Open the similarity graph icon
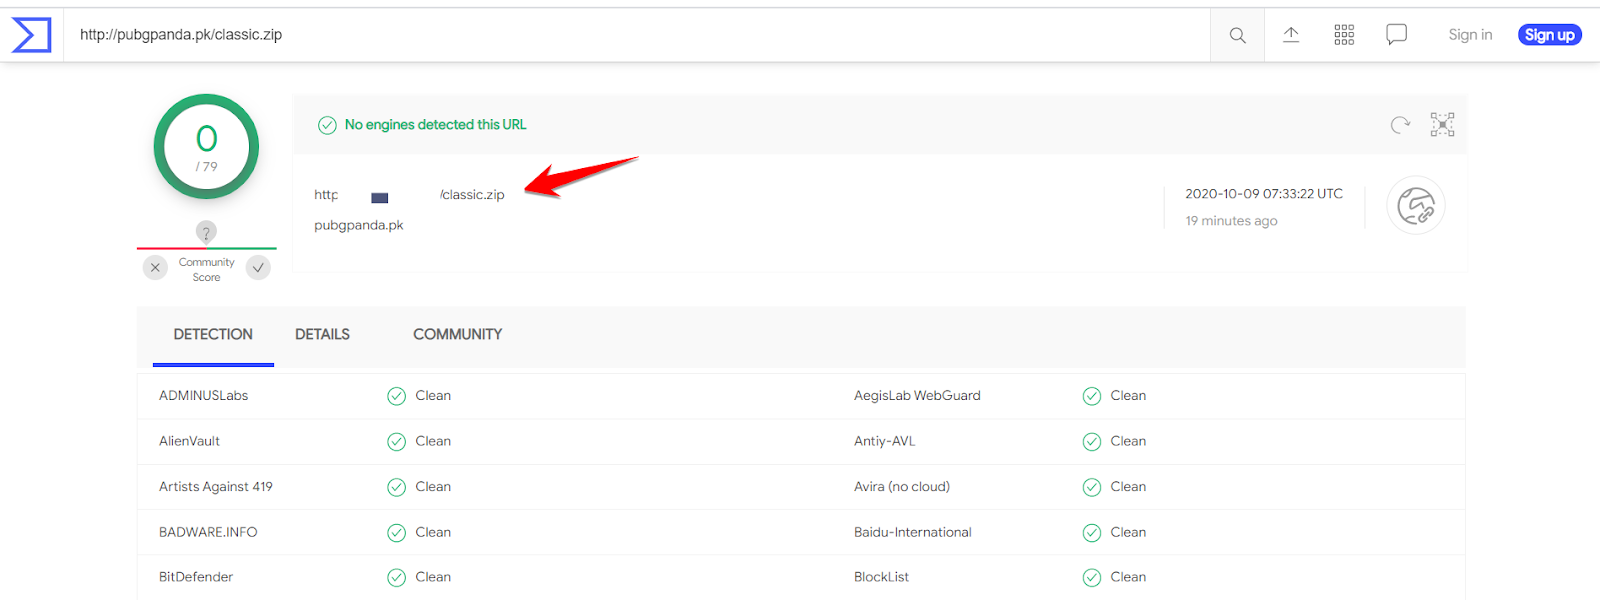 (1442, 124)
